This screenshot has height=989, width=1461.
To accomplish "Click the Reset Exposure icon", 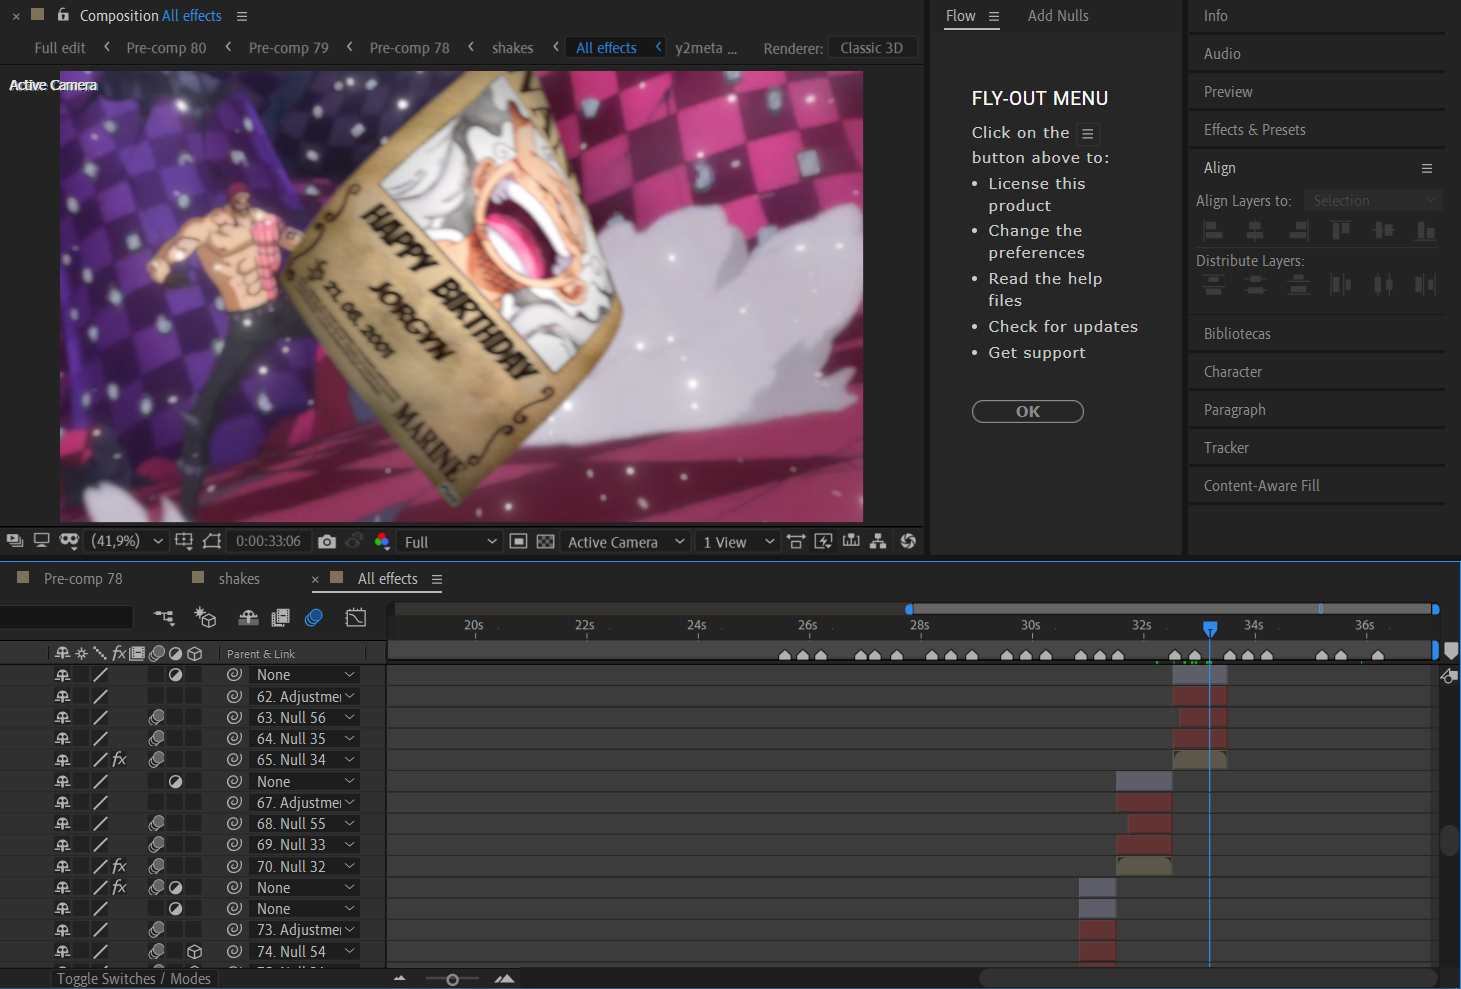I will [x=908, y=541].
